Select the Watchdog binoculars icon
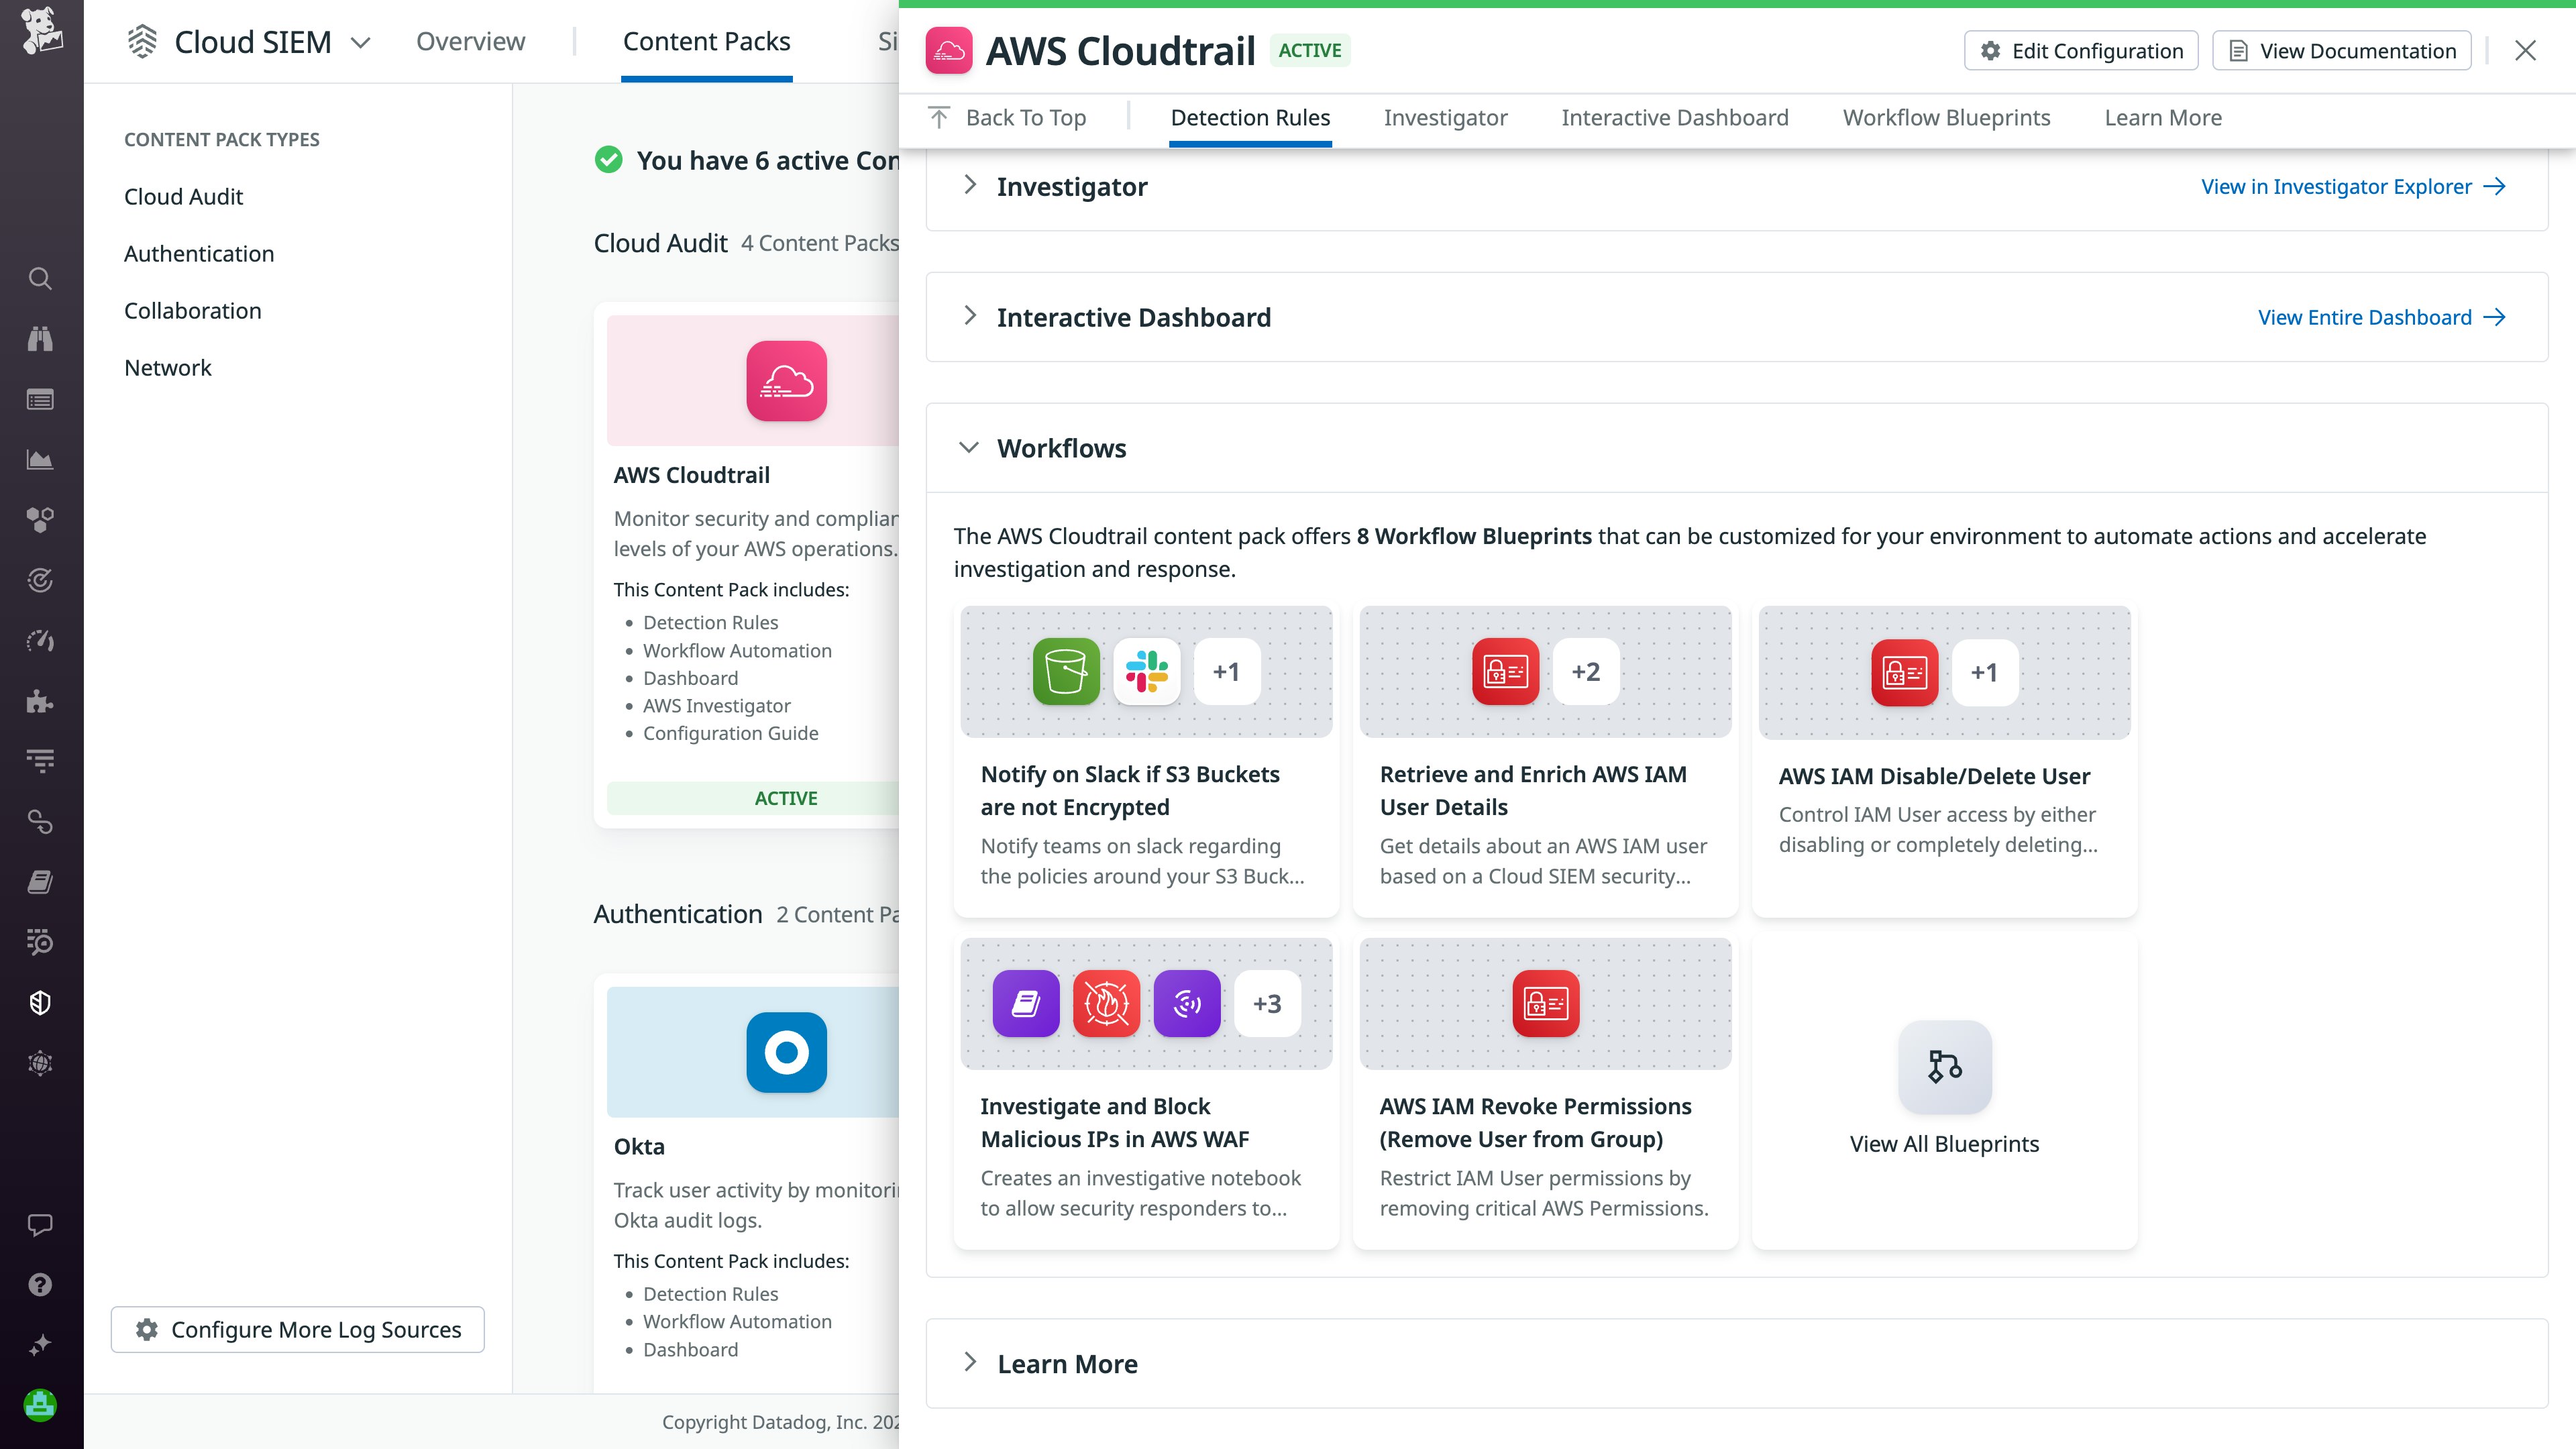The height and width of the screenshot is (1449, 2576). [x=40, y=339]
